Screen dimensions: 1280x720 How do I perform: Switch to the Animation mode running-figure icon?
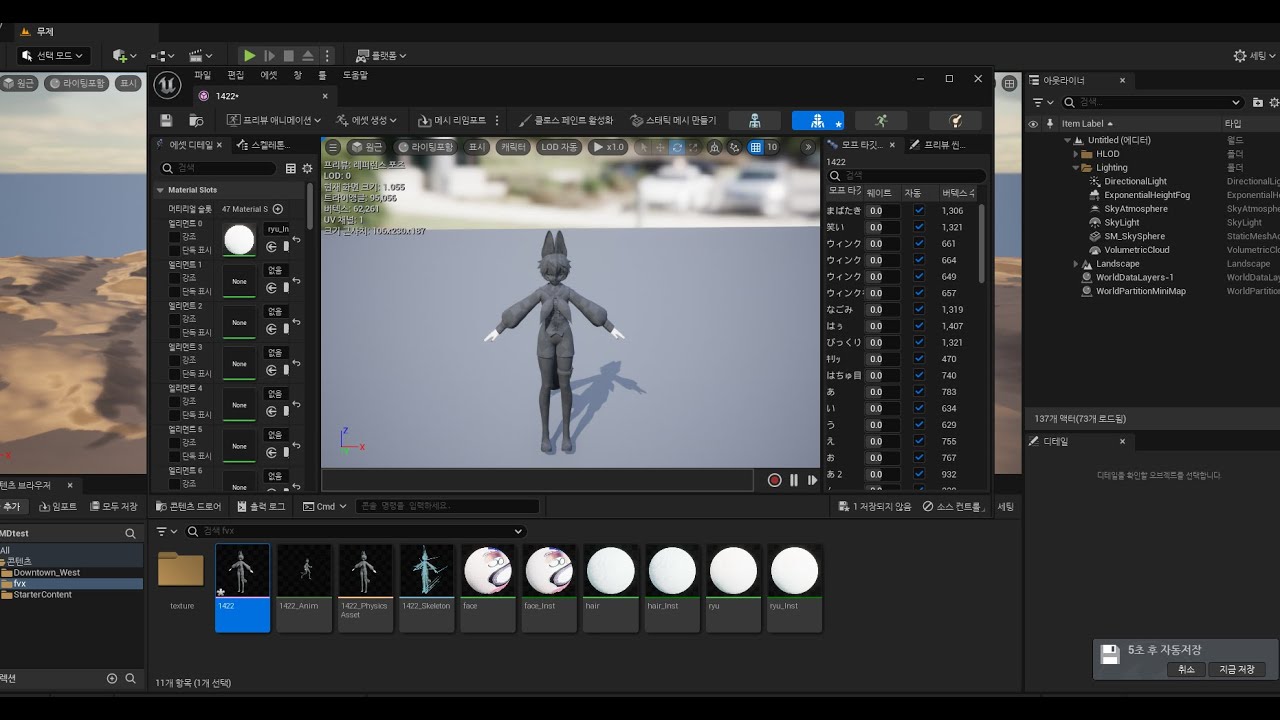coord(880,120)
